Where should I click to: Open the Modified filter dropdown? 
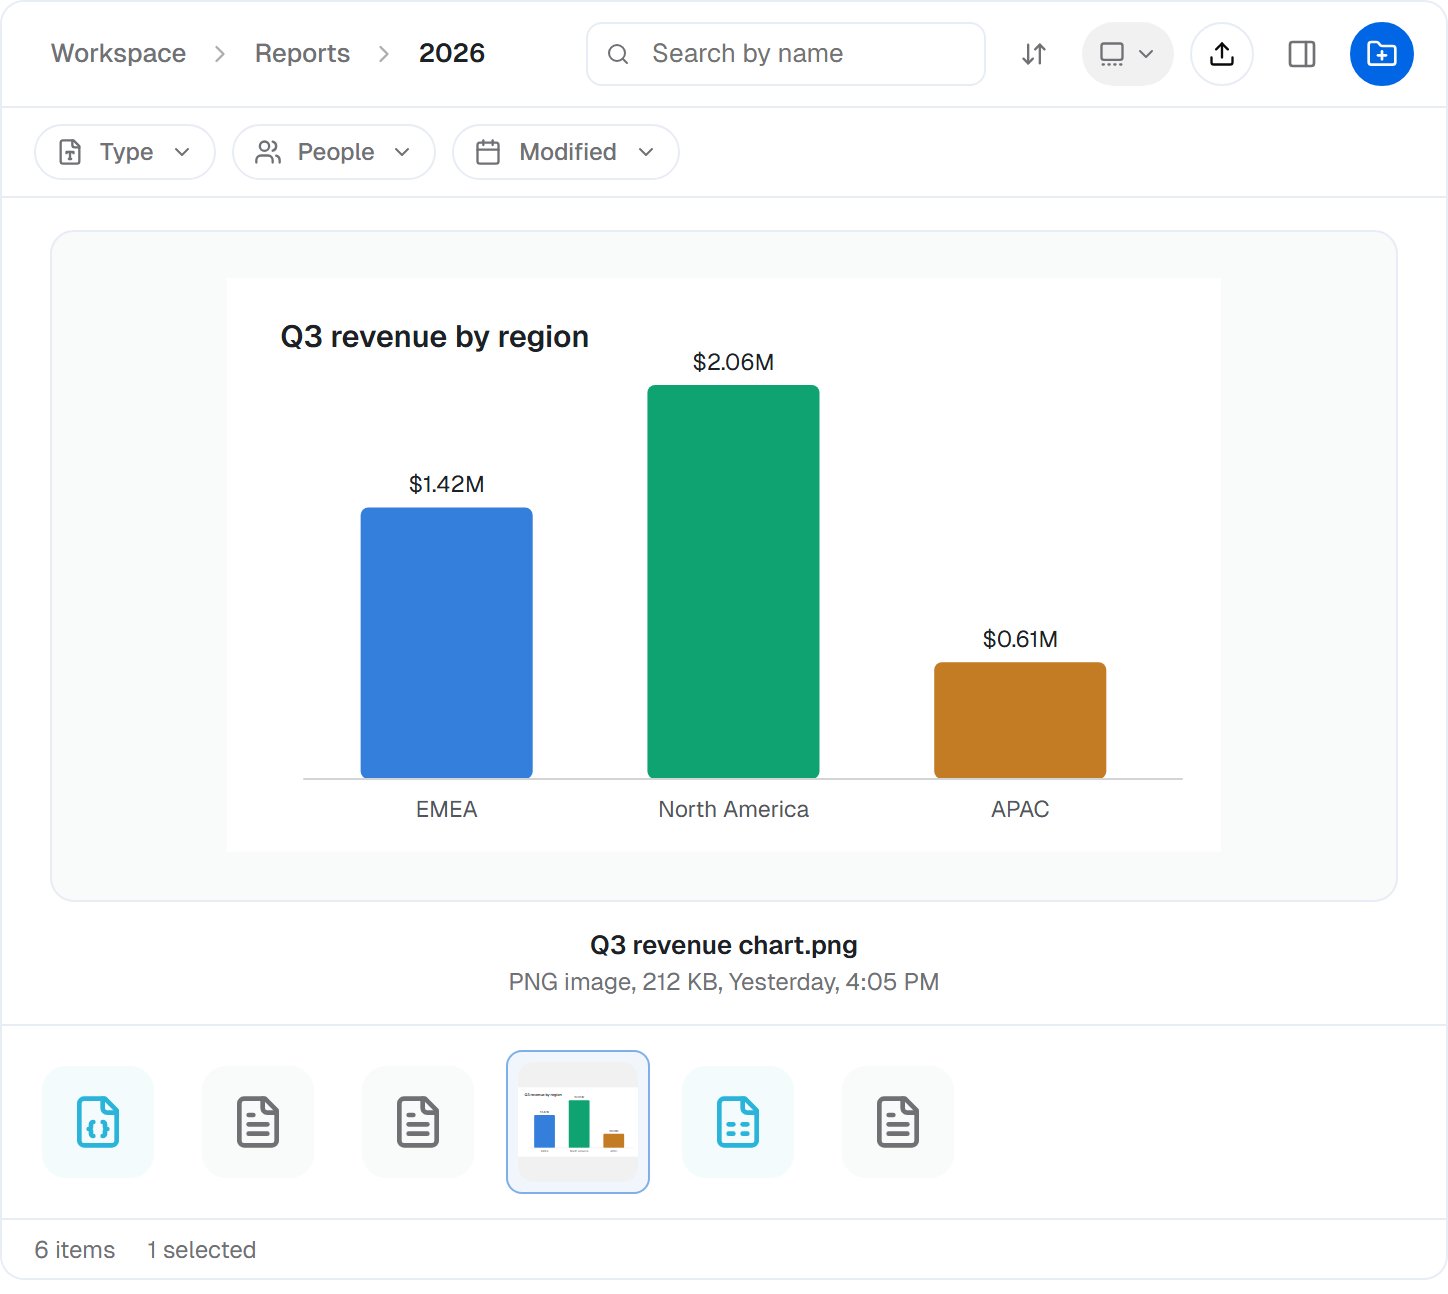[566, 152]
